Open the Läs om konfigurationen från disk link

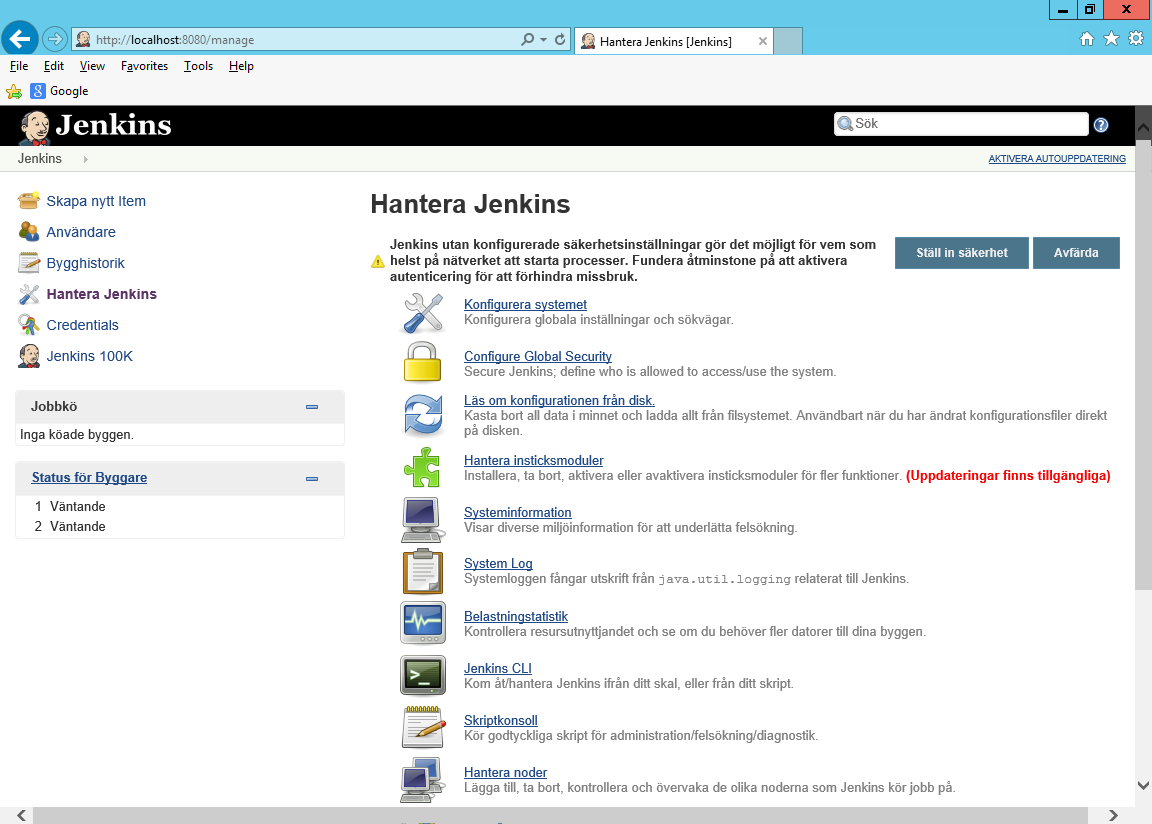tap(559, 400)
